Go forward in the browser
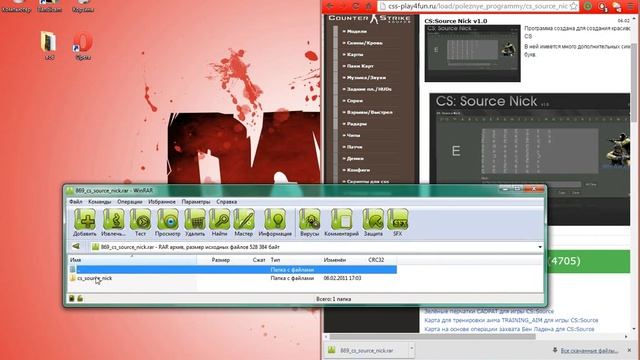 [343, 6]
